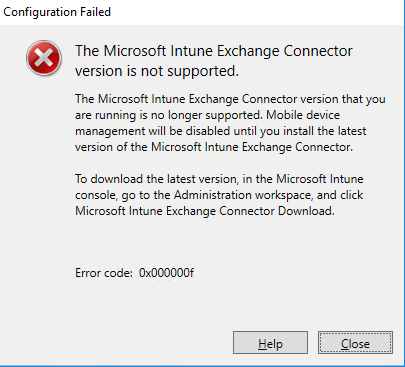
Task: Click 'The Microsoft Intune Exchange Connector' heading line
Action: tap(214, 51)
